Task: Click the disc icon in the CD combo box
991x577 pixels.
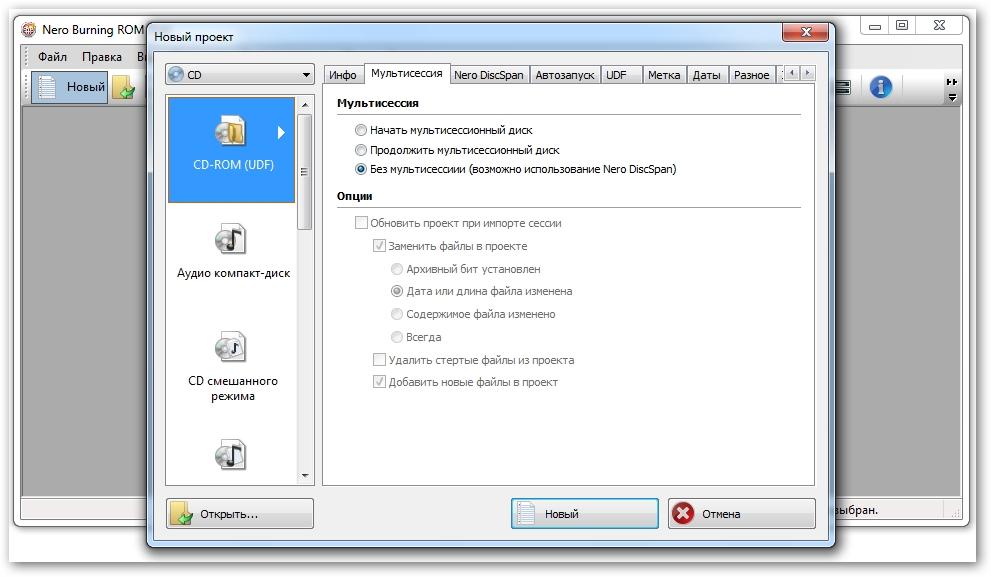Action: [x=176, y=75]
